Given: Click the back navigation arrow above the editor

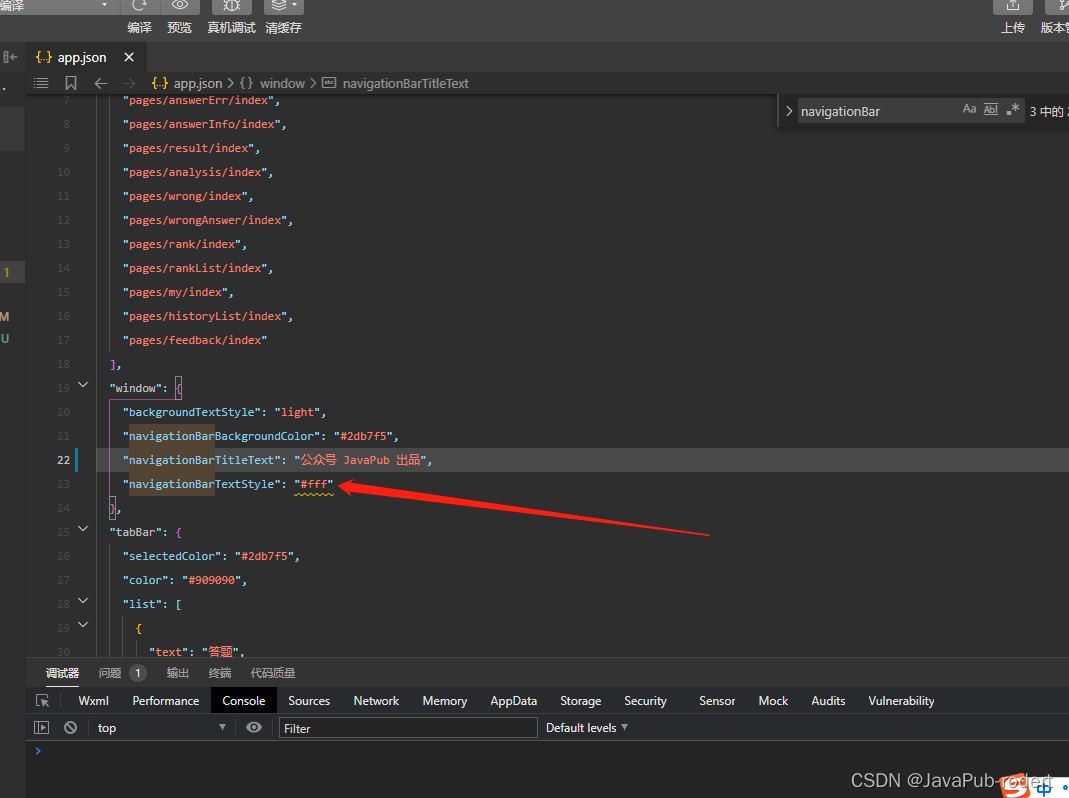Looking at the screenshot, I should click(x=100, y=83).
